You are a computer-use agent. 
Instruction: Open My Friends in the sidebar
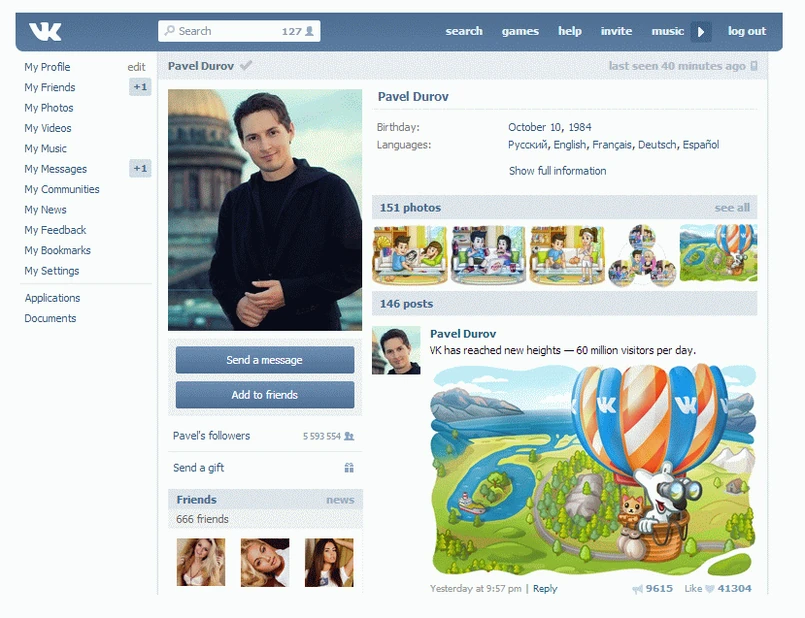click(x=50, y=87)
